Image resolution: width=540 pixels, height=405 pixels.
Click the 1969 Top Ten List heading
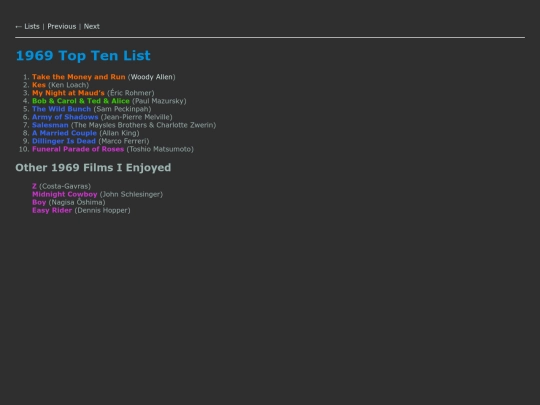83,55
